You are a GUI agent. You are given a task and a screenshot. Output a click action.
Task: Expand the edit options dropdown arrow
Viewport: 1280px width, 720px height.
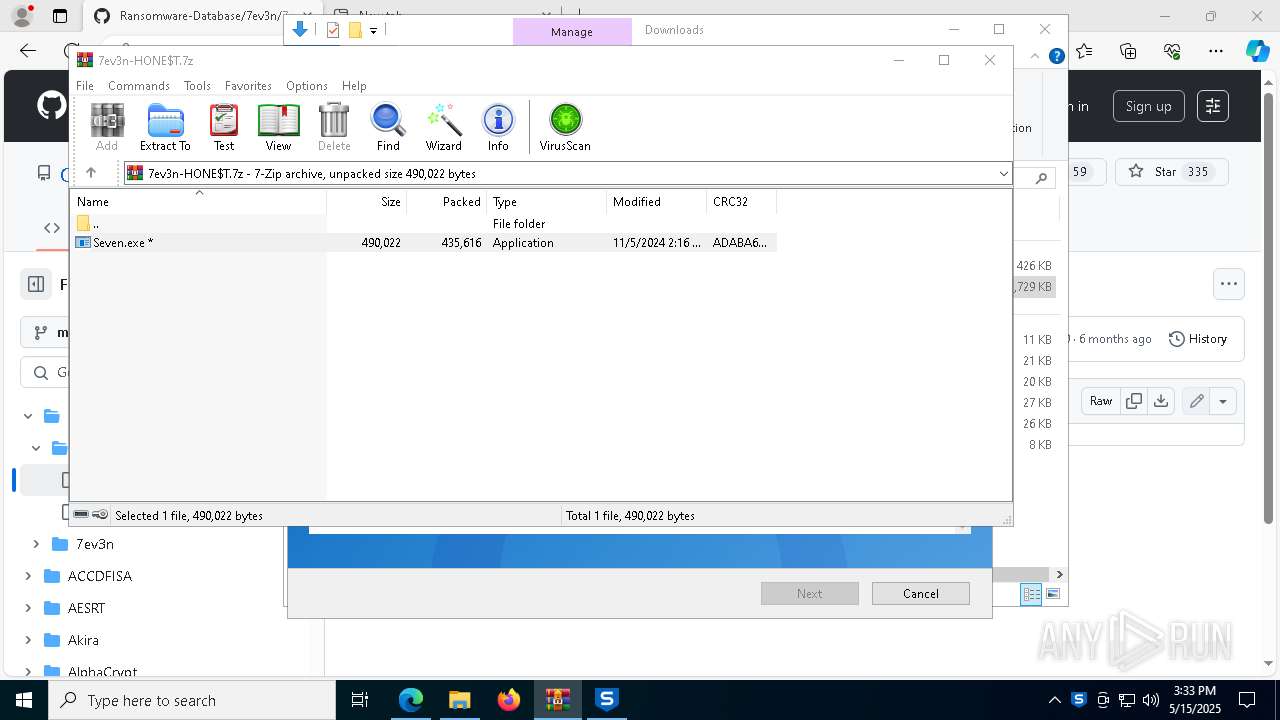pos(1223,402)
